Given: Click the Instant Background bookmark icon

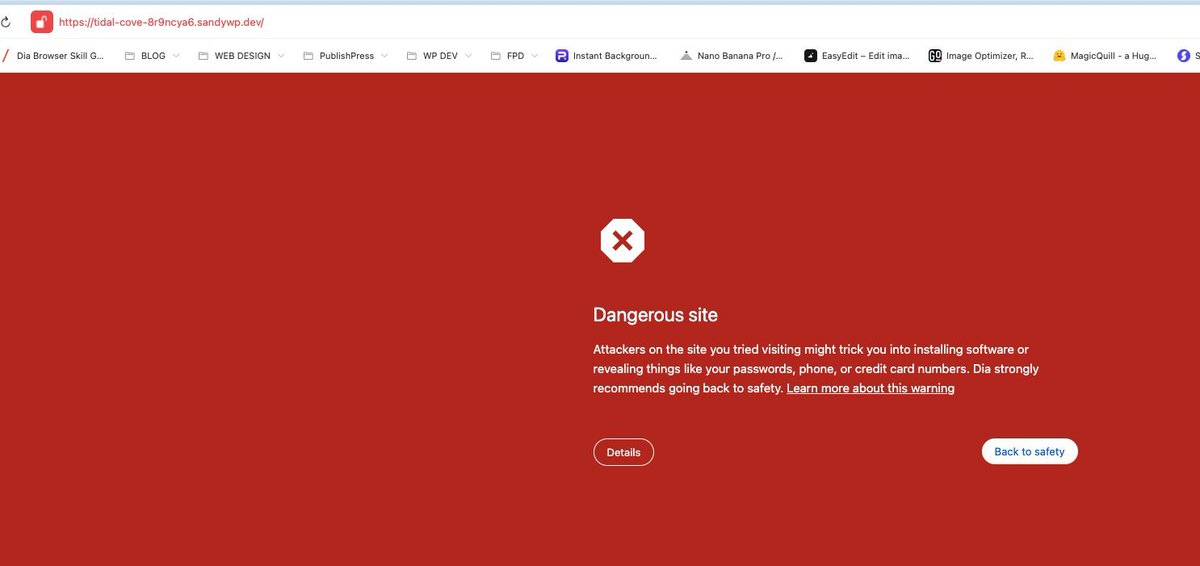Looking at the screenshot, I should click(x=562, y=56).
